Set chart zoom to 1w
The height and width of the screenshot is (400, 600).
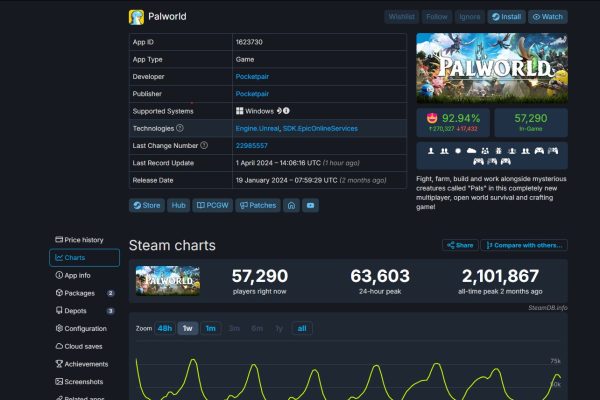pyautogui.click(x=188, y=328)
